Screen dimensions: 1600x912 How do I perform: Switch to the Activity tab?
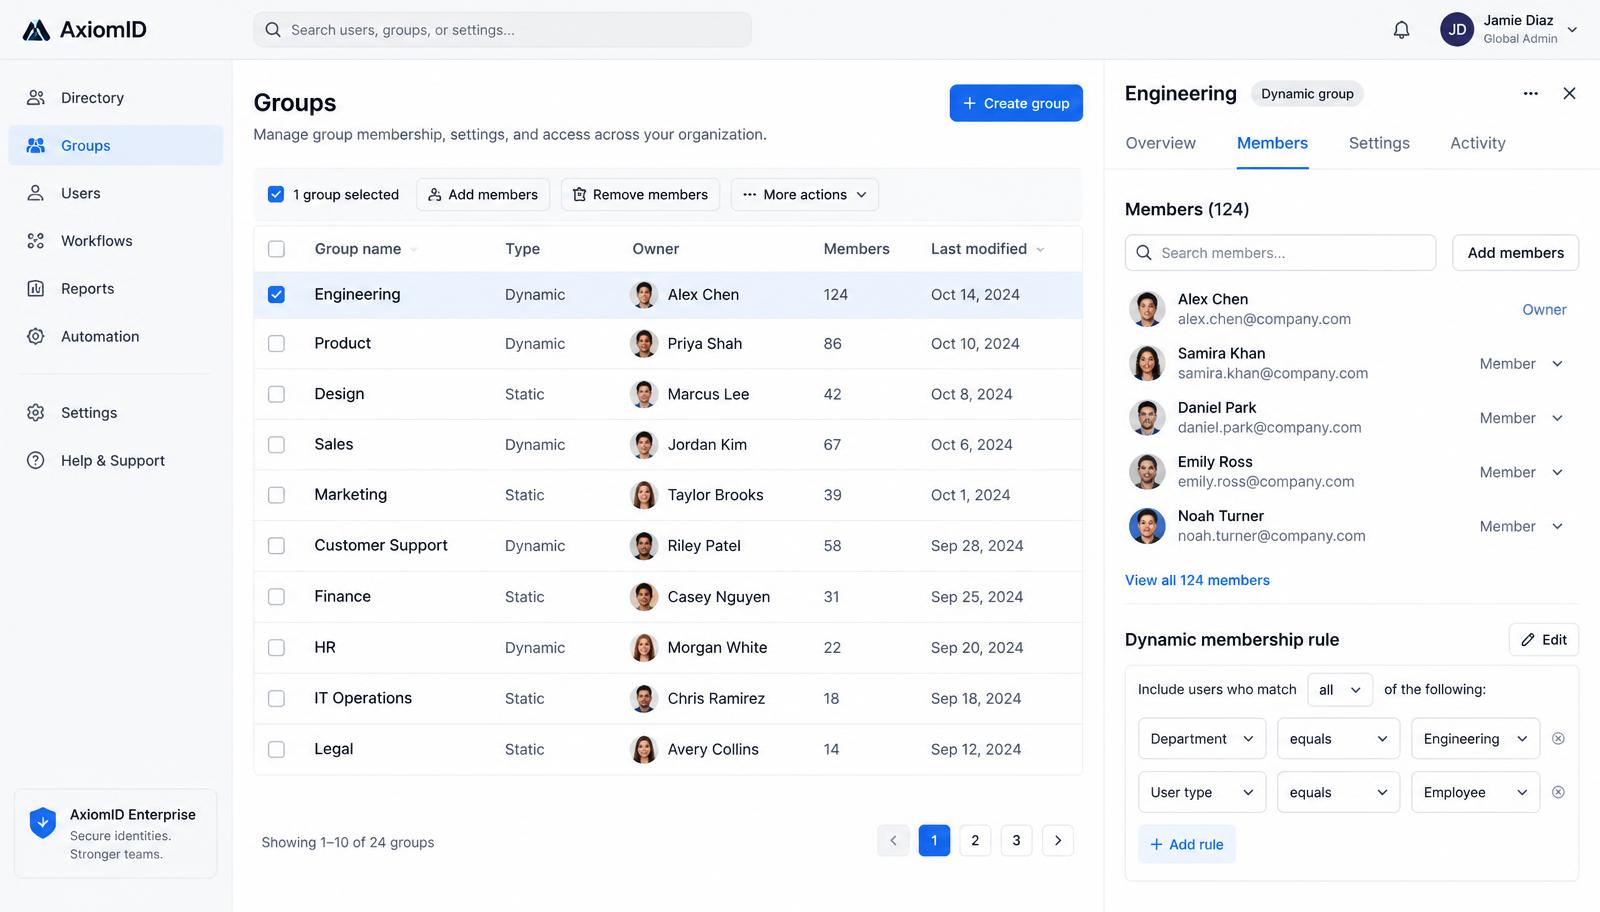pyautogui.click(x=1478, y=143)
